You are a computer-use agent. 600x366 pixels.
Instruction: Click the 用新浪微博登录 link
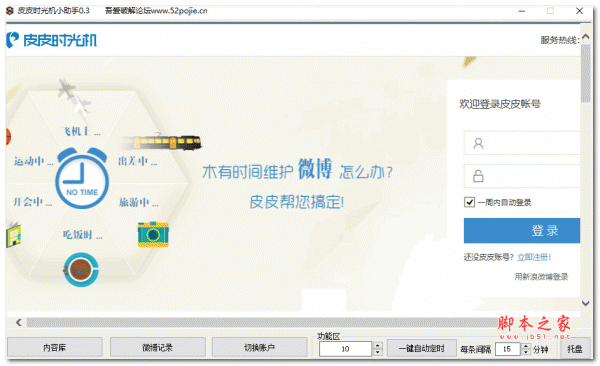(541, 276)
